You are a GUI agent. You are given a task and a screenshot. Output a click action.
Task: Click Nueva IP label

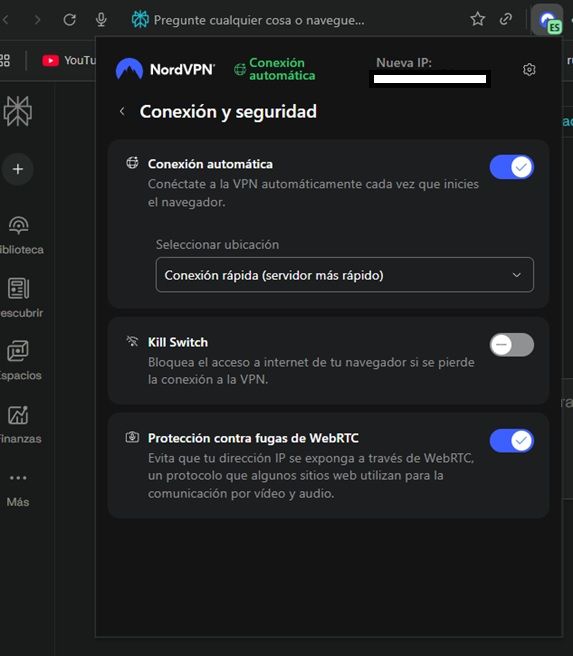click(404, 63)
